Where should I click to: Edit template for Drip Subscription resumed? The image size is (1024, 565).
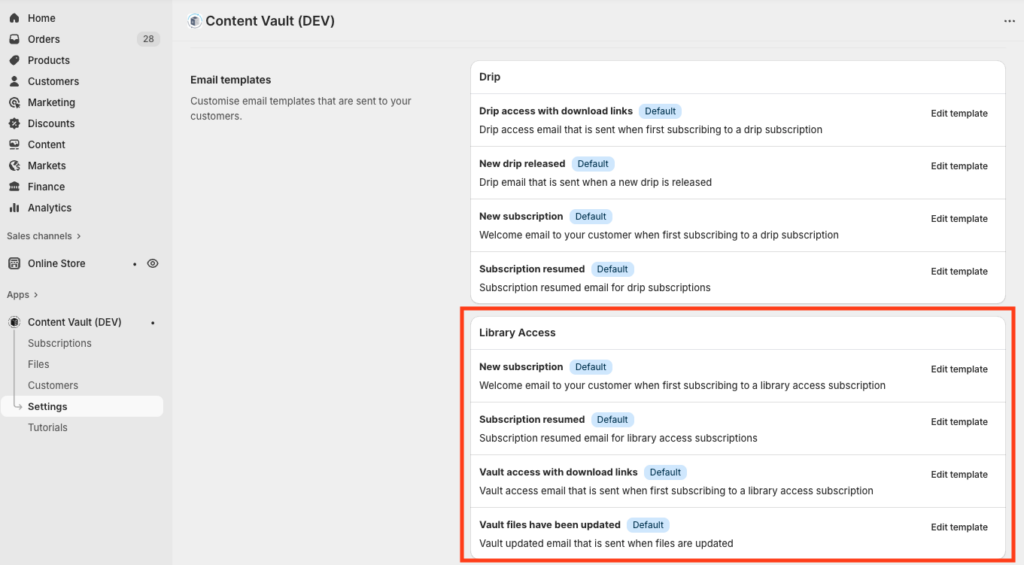pos(959,271)
